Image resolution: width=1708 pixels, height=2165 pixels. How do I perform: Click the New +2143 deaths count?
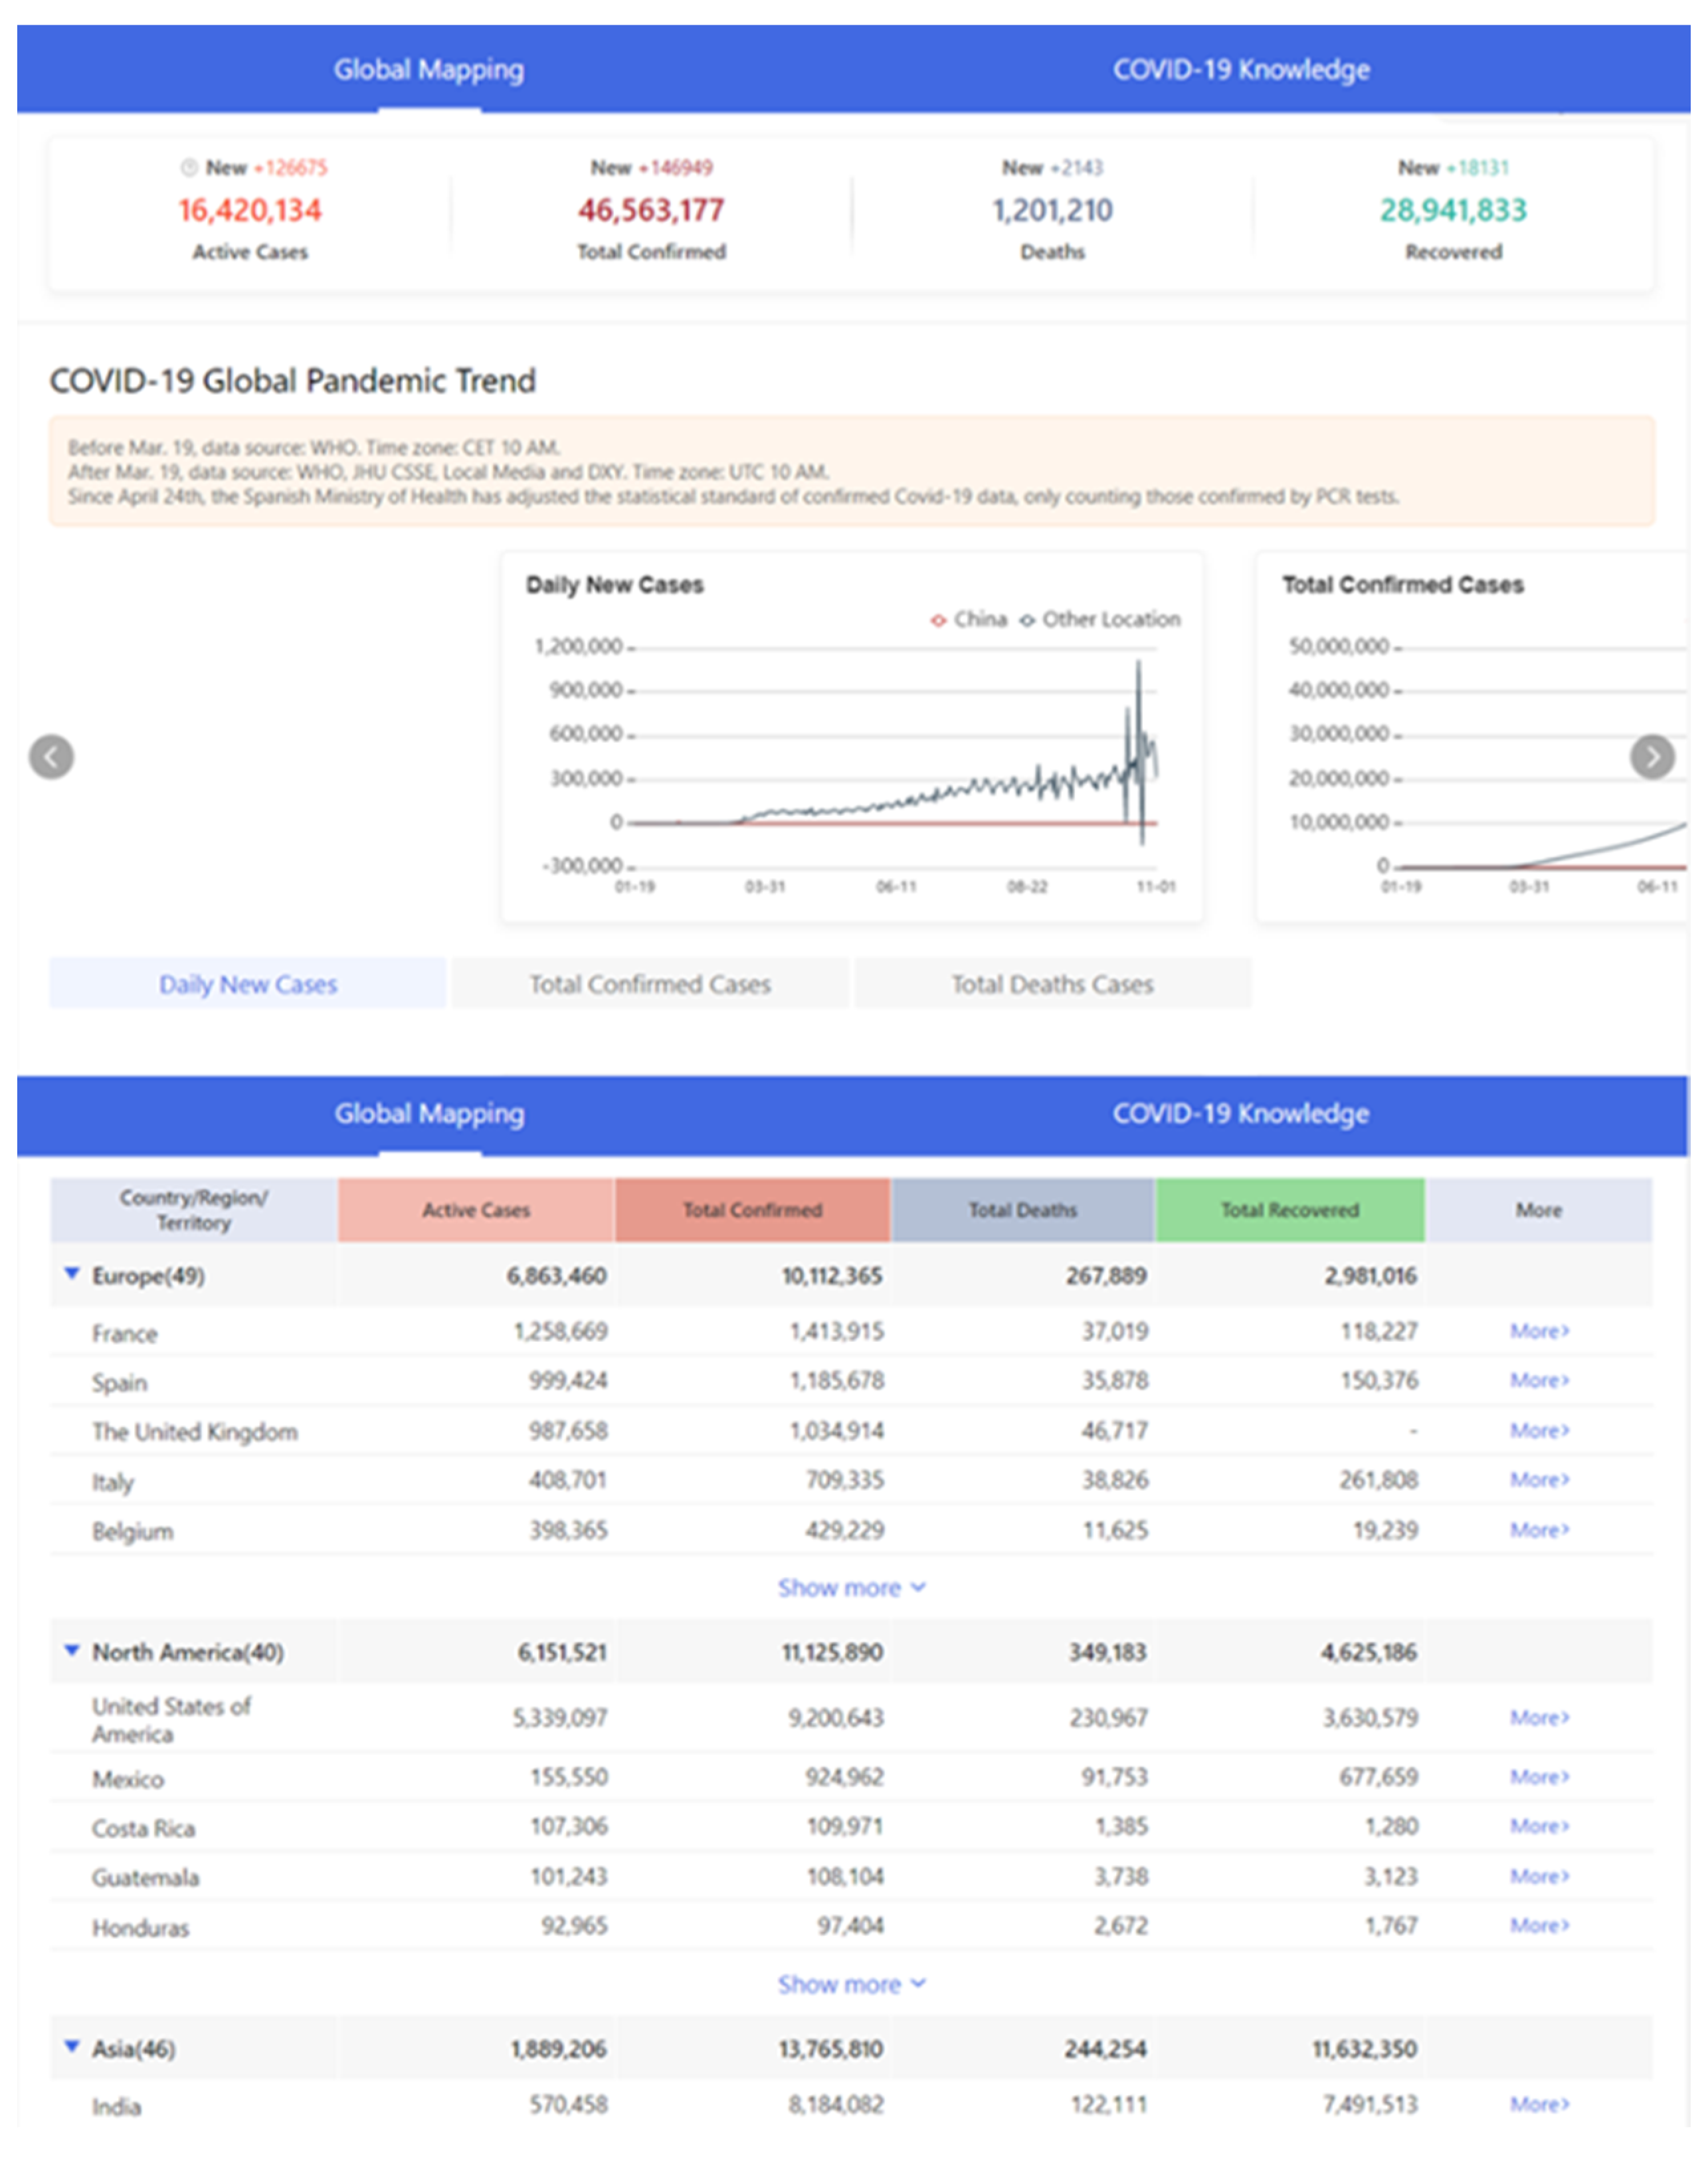pos(1053,167)
